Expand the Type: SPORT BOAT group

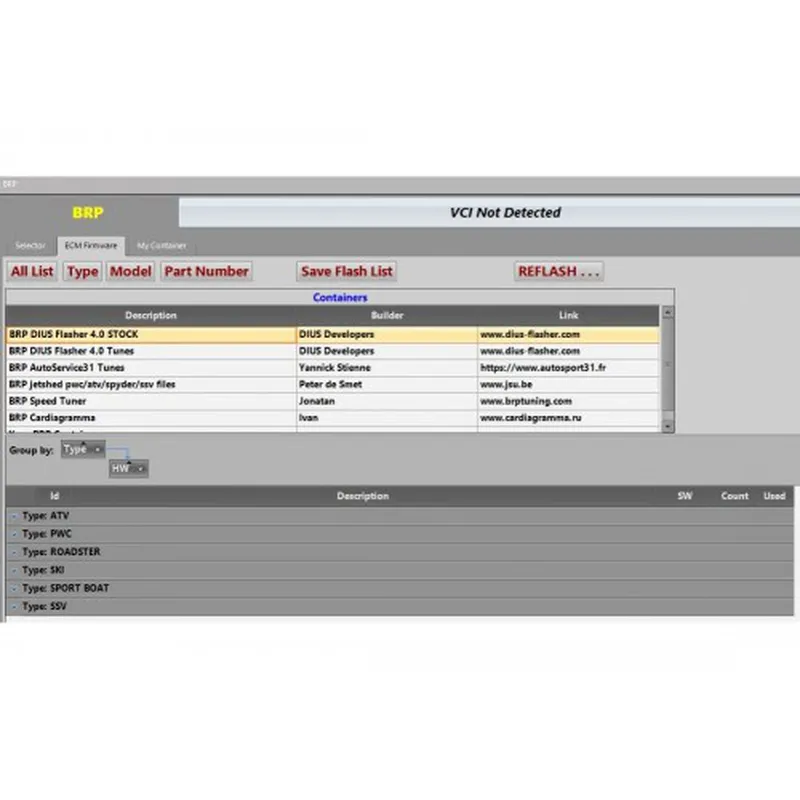pyautogui.click(x=14, y=588)
